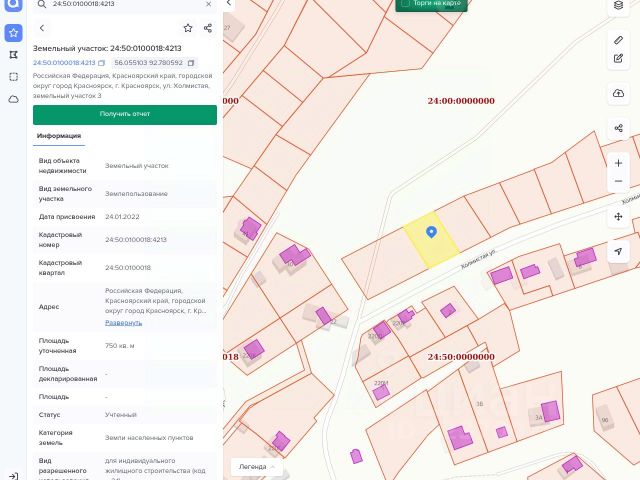Copy cadastral number 24:50:0100018:4213
Viewport: 640px width, 480px height.
tap(102, 63)
